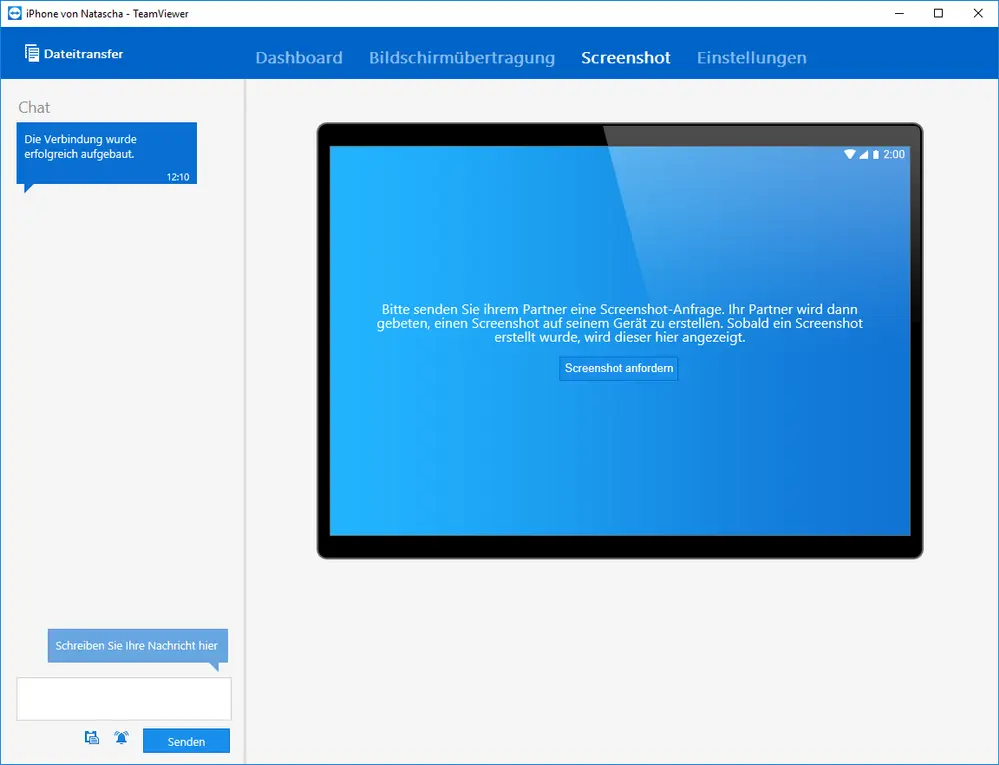Image resolution: width=999 pixels, height=765 pixels.
Task: Click the Screenshot anfordern button
Action: [619, 368]
